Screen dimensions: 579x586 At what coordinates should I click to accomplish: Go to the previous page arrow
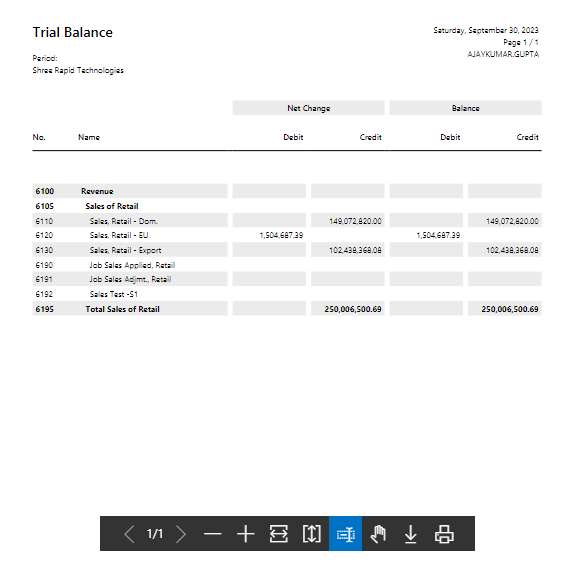tap(129, 534)
